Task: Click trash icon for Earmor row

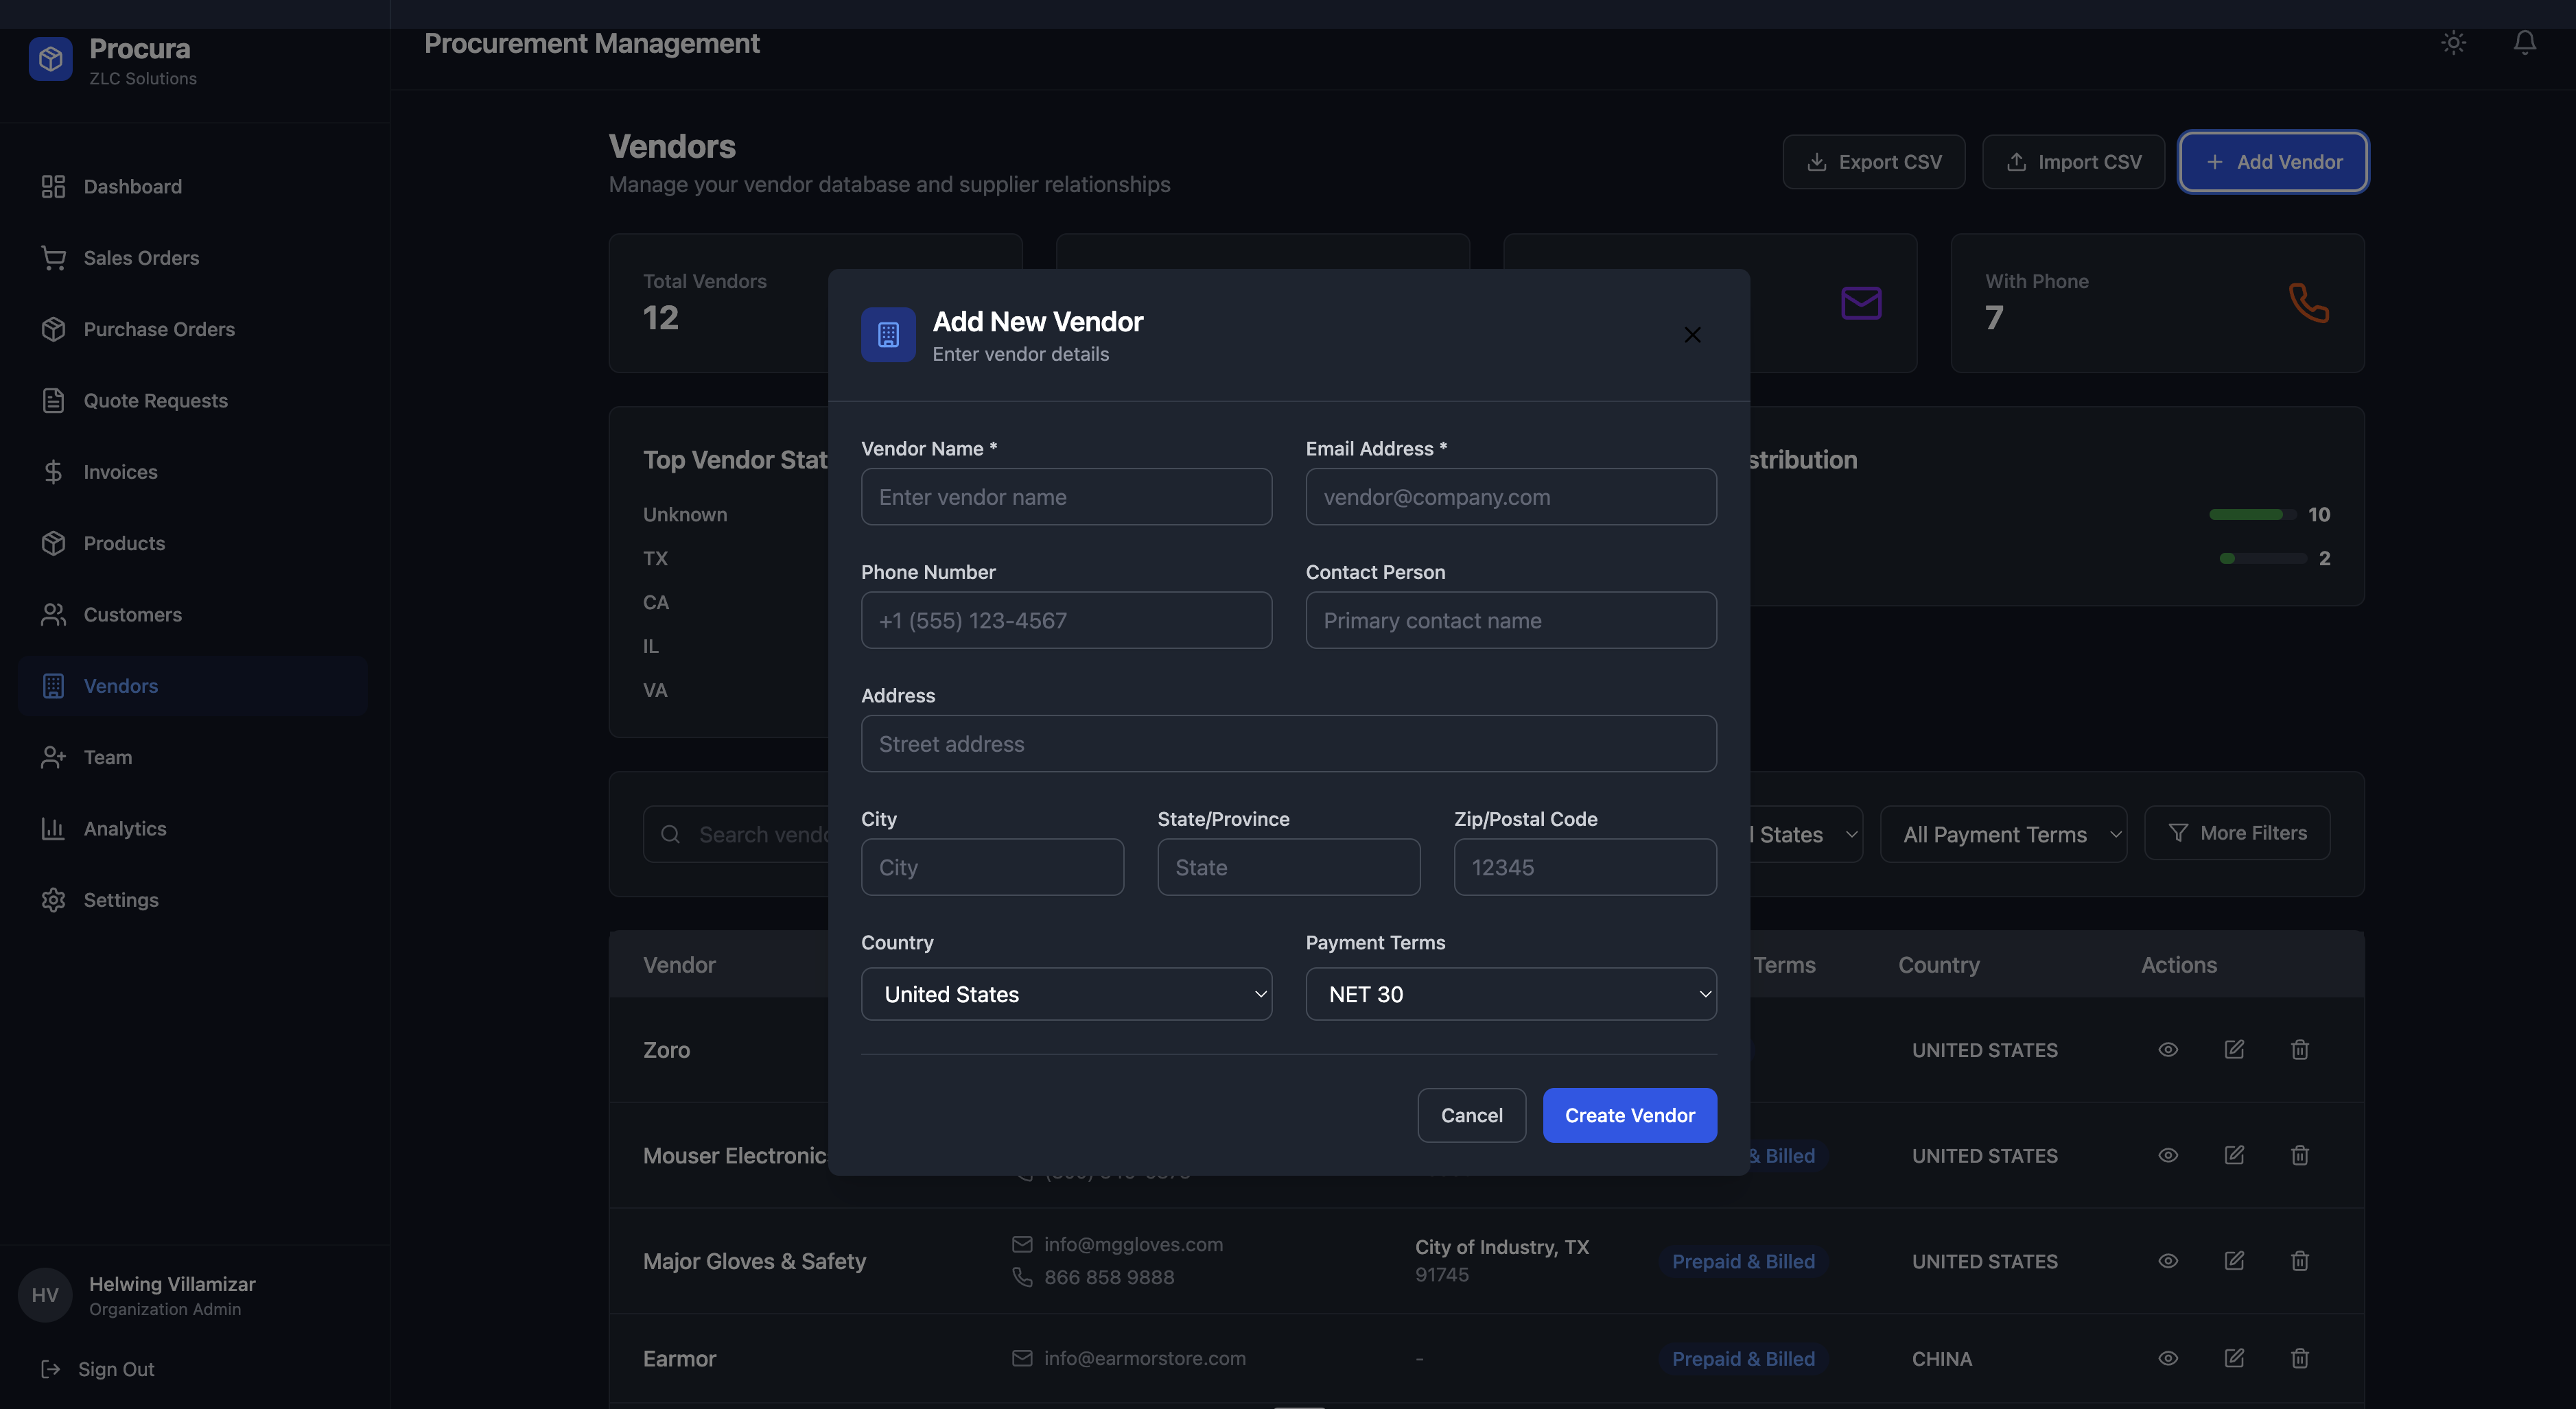Action: [x=2299, y=1358]
